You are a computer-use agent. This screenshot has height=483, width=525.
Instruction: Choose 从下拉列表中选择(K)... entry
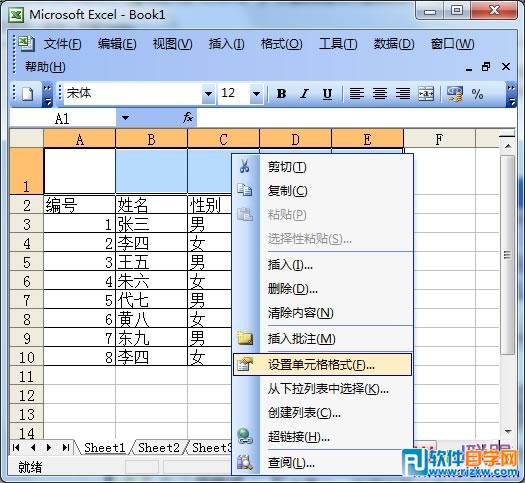[x=322, y=389]
